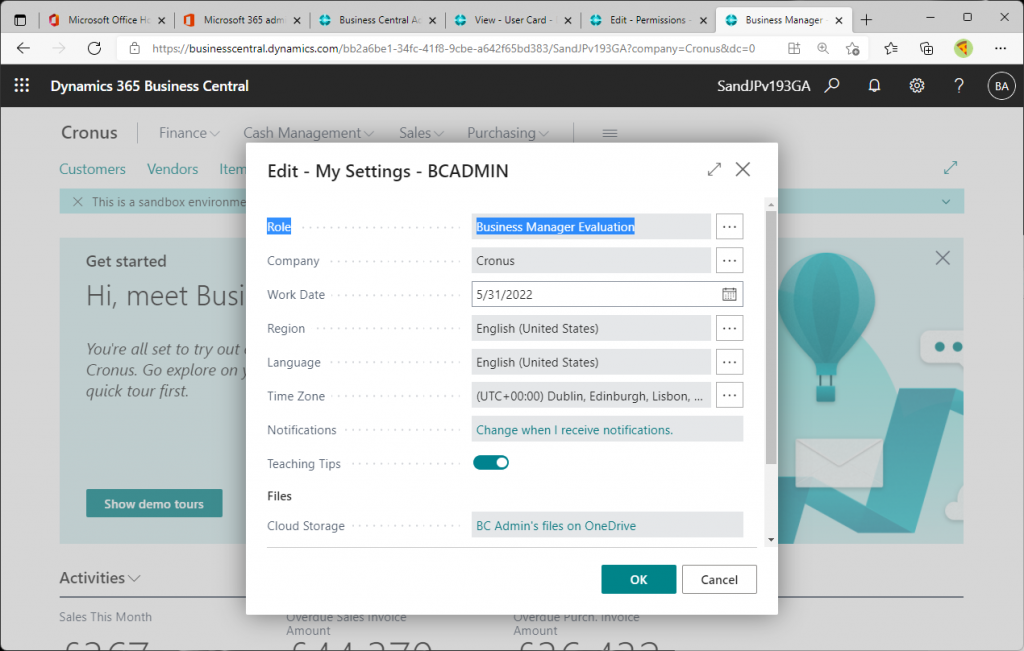This screenshot has width=1024, height=651.
Task: Open Time Zone lookup with its ellipsis button
Action: [x=729, y=395]
